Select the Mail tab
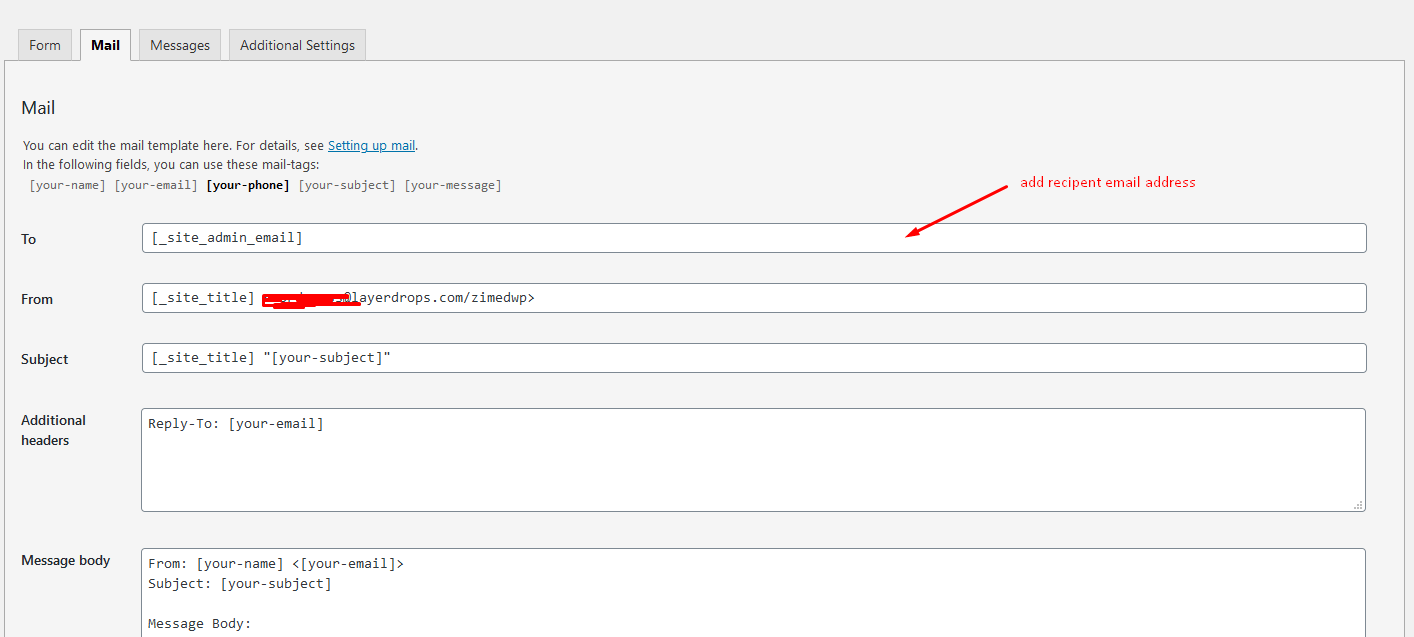The height and width of the screenshot is (637, 1414). click(x=105, y=45)
